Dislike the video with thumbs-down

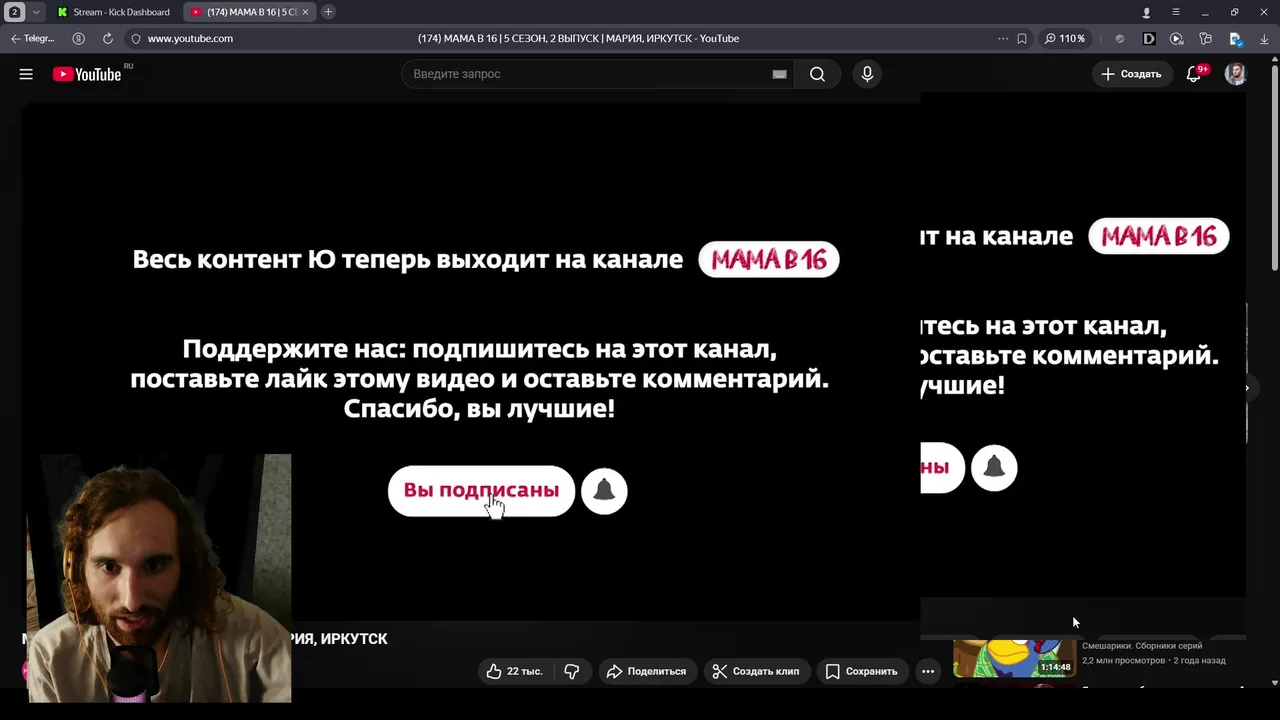[x=572, y=671]
